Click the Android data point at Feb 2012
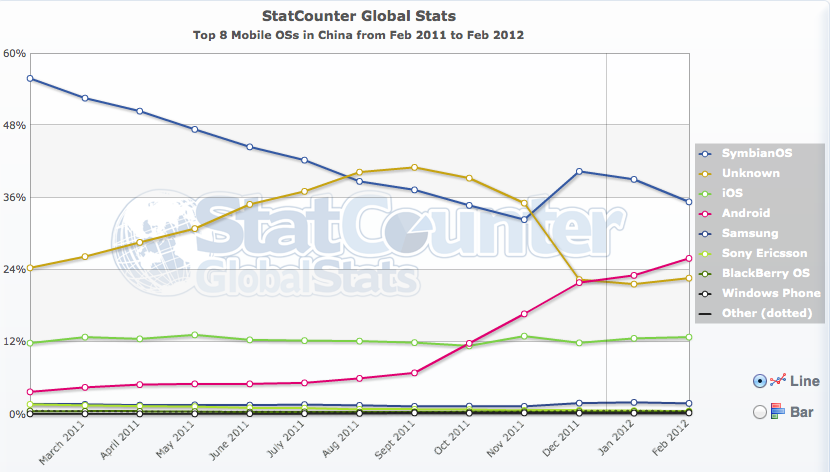 coord(688,258)
